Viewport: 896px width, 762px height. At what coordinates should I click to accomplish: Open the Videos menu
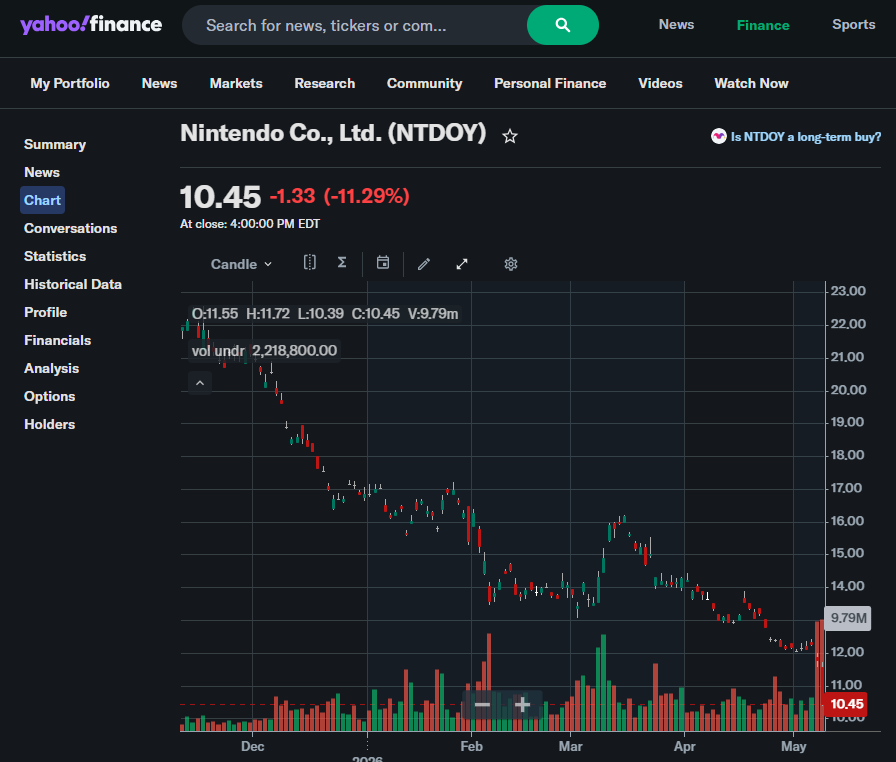pyautogui.click(x=660, y=83)
